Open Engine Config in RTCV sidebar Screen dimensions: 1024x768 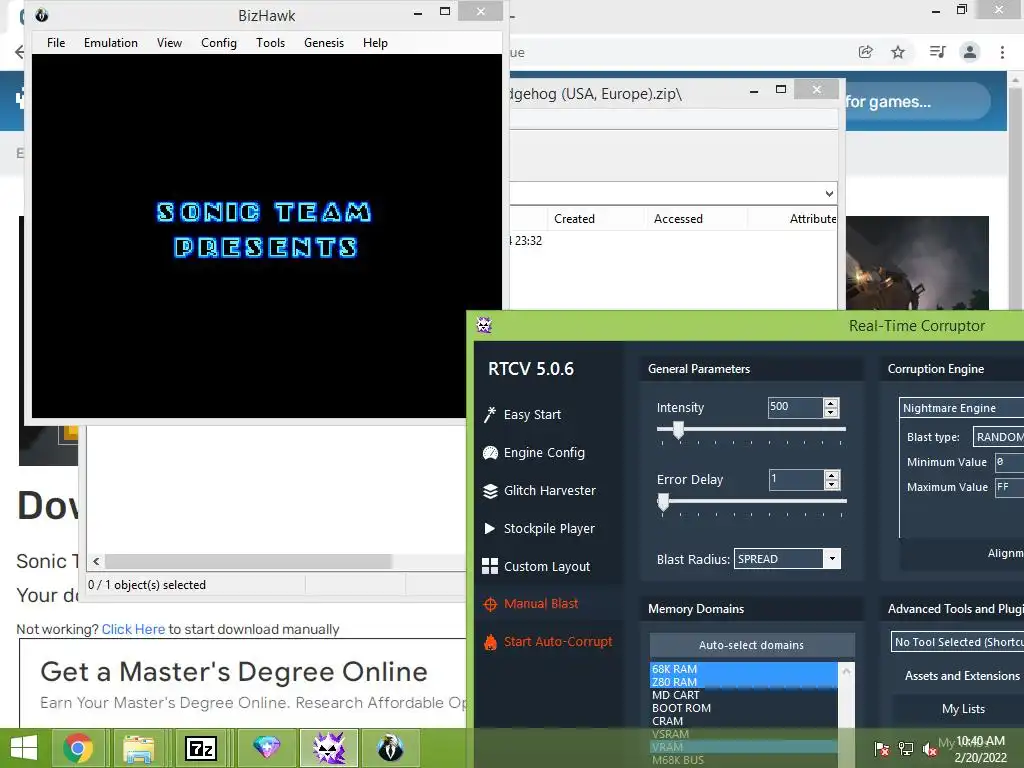point(534,453)
